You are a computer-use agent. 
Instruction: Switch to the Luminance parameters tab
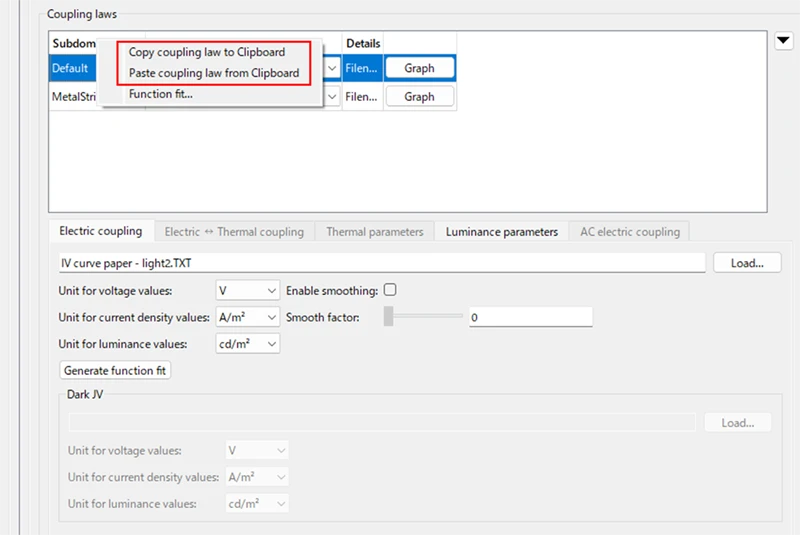(x=502, y=232)
